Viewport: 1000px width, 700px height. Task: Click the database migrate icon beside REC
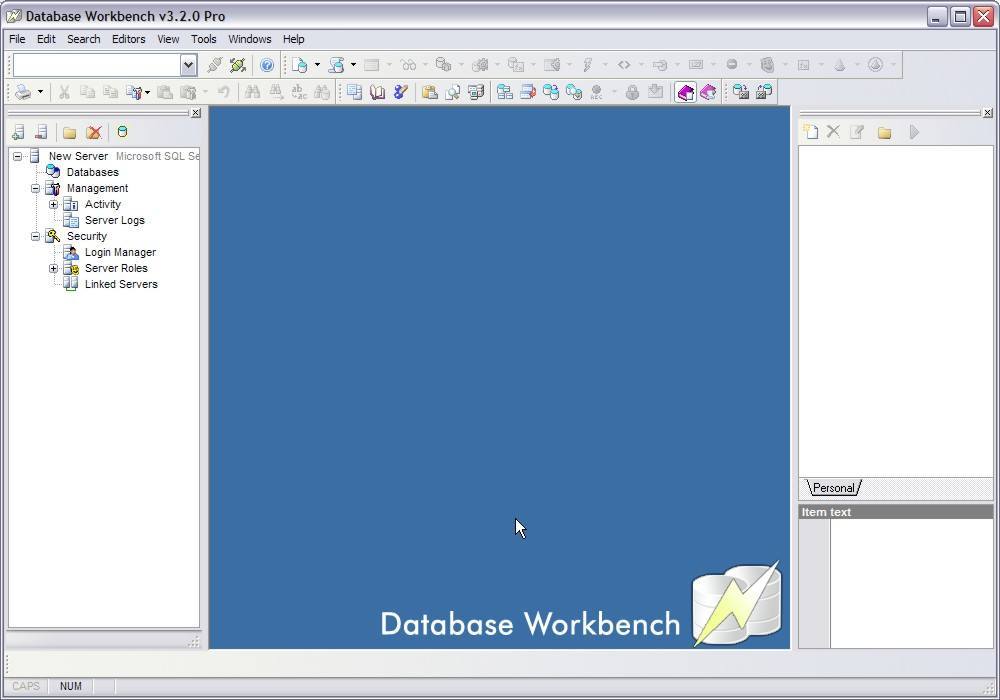573,92
